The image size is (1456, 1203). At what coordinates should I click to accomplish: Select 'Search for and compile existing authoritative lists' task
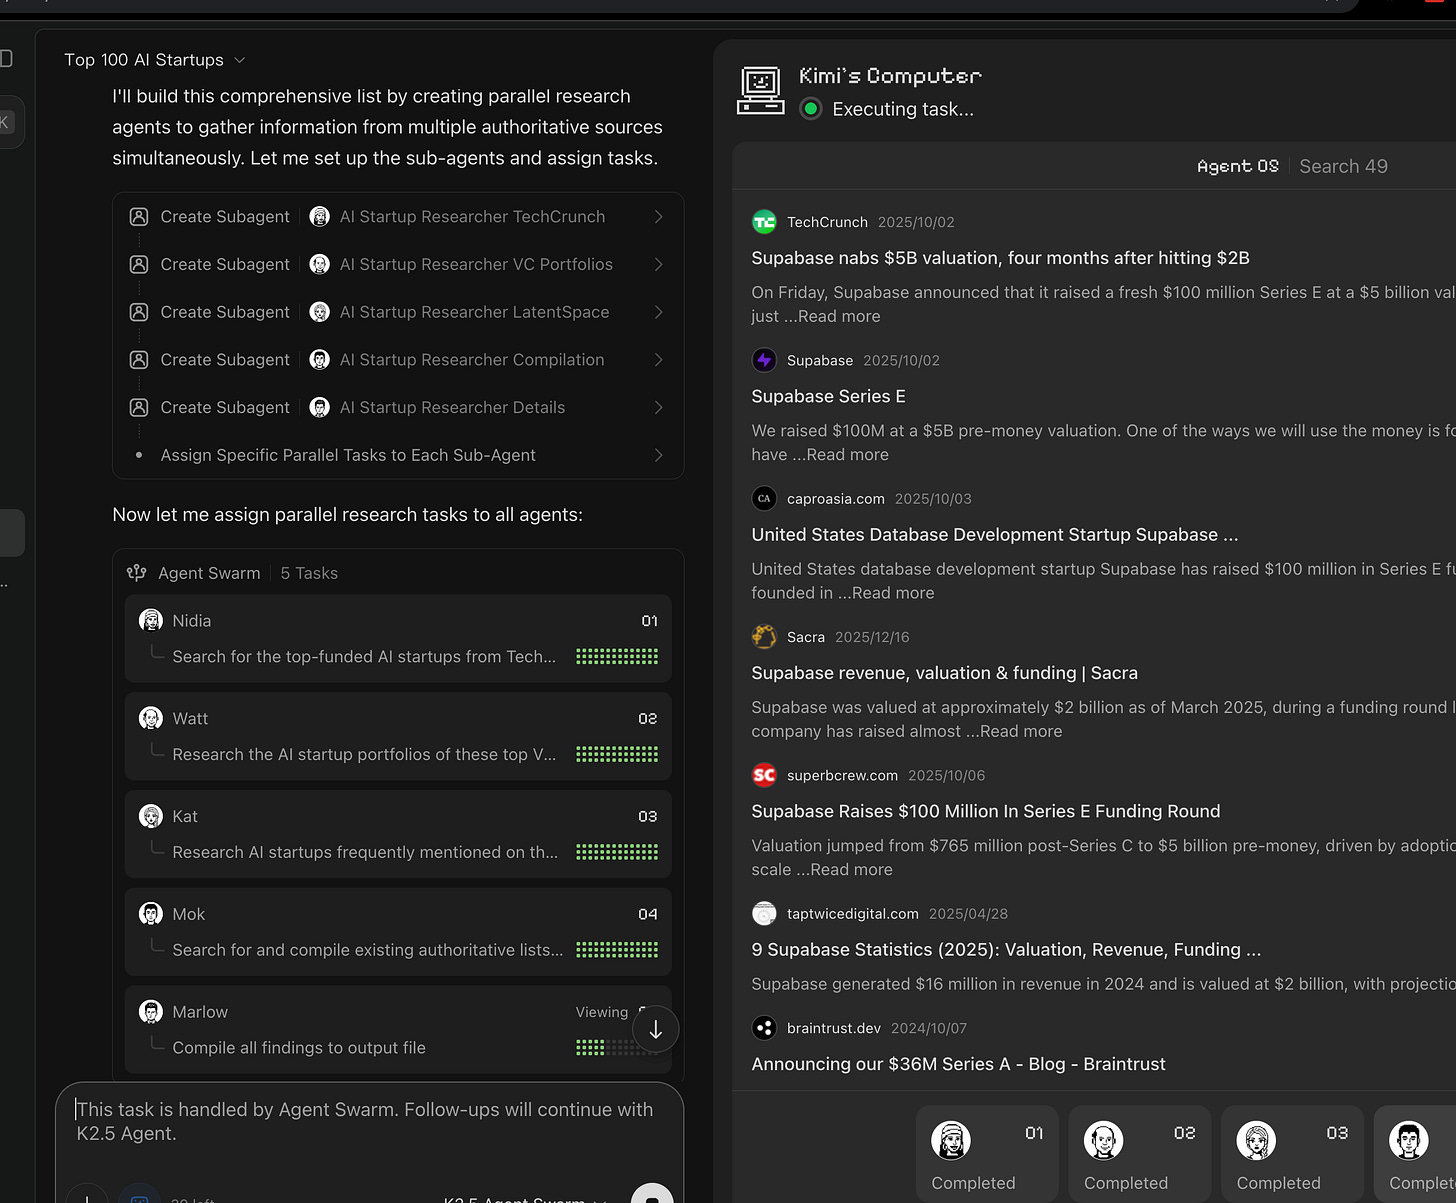click(367, 950)
